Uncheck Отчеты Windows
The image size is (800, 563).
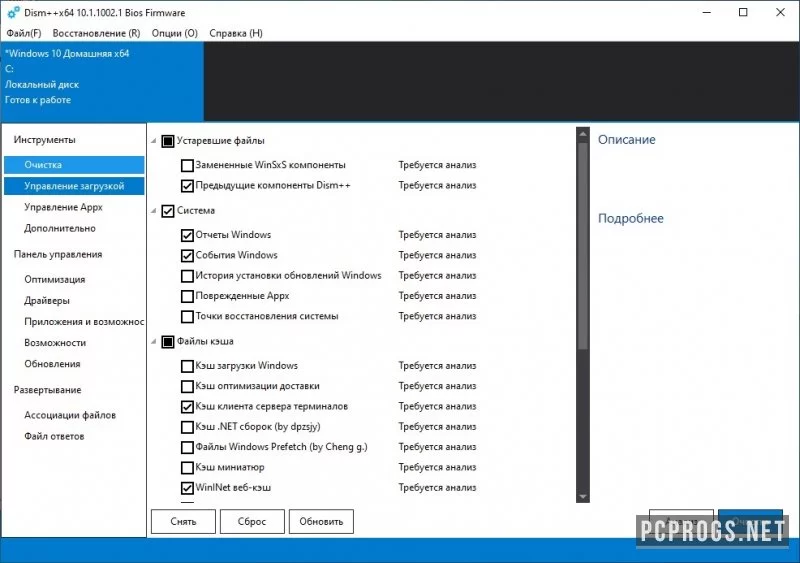187,235
